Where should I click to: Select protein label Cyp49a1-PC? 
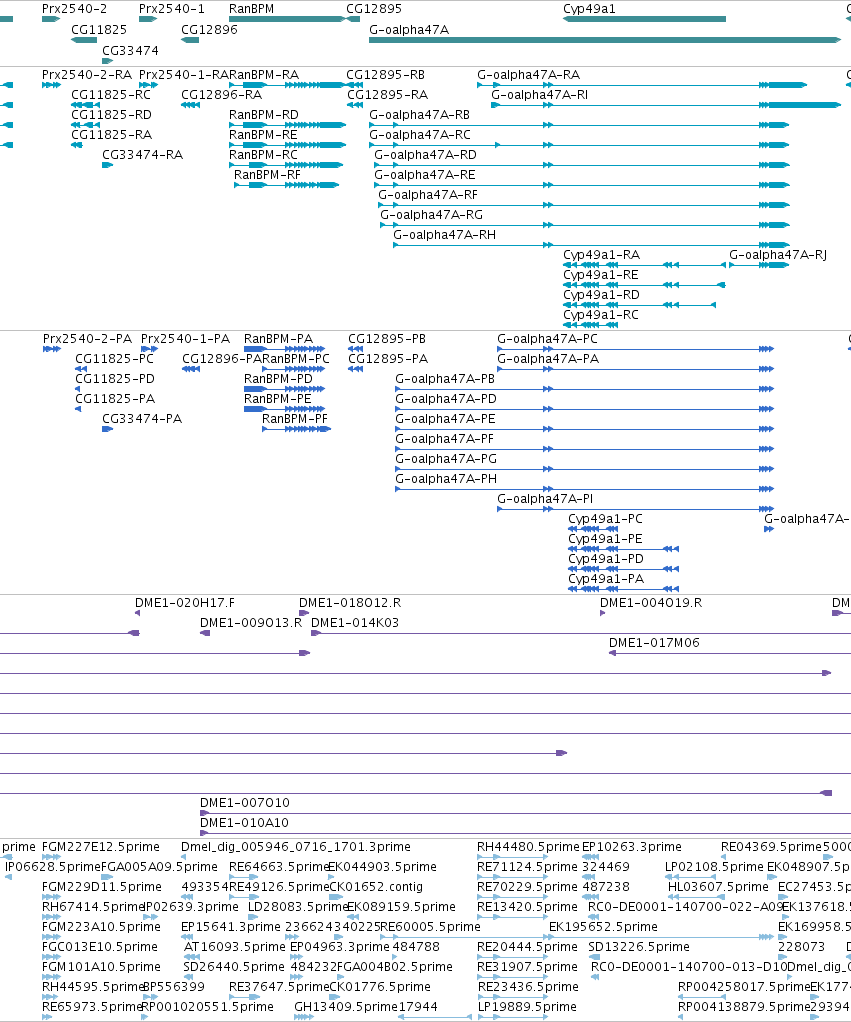point(605,519)
